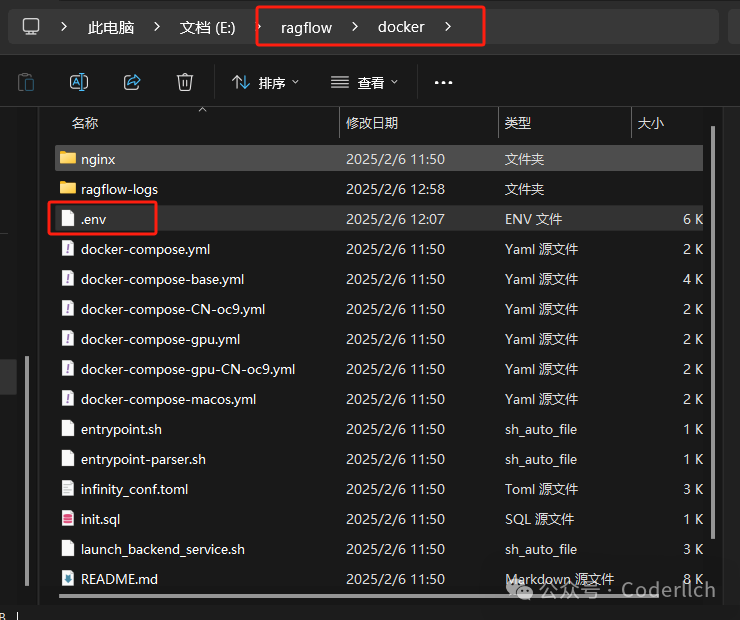
Task: Click the infinity_conf.toml file icon
Action: [68, 488]
